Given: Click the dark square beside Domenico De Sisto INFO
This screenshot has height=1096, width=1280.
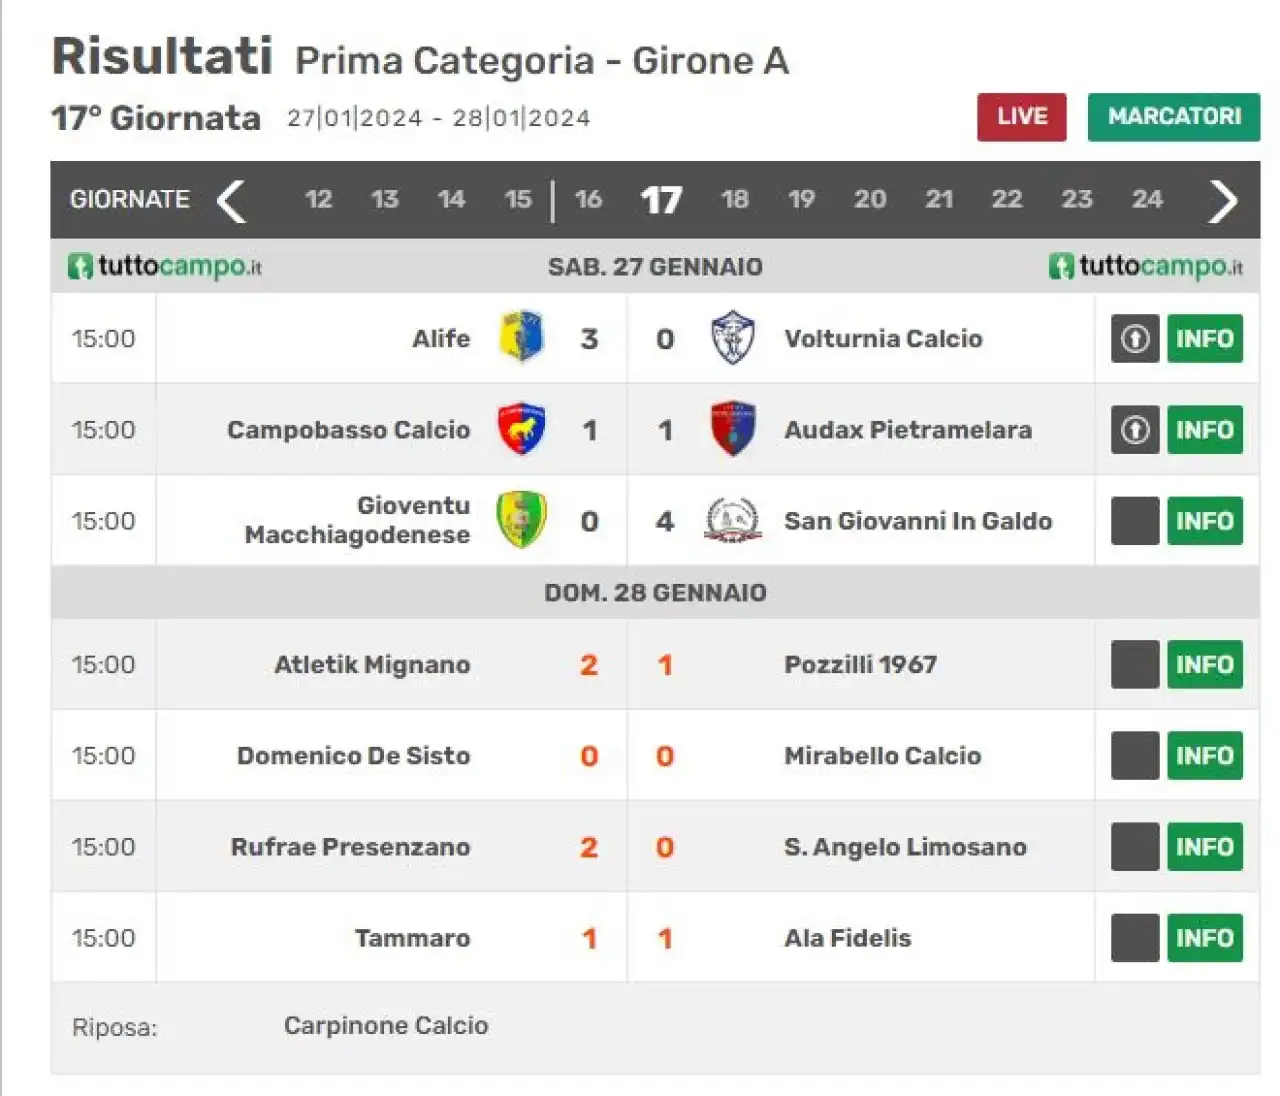Looking at the screenshot, I should 1135,756.
